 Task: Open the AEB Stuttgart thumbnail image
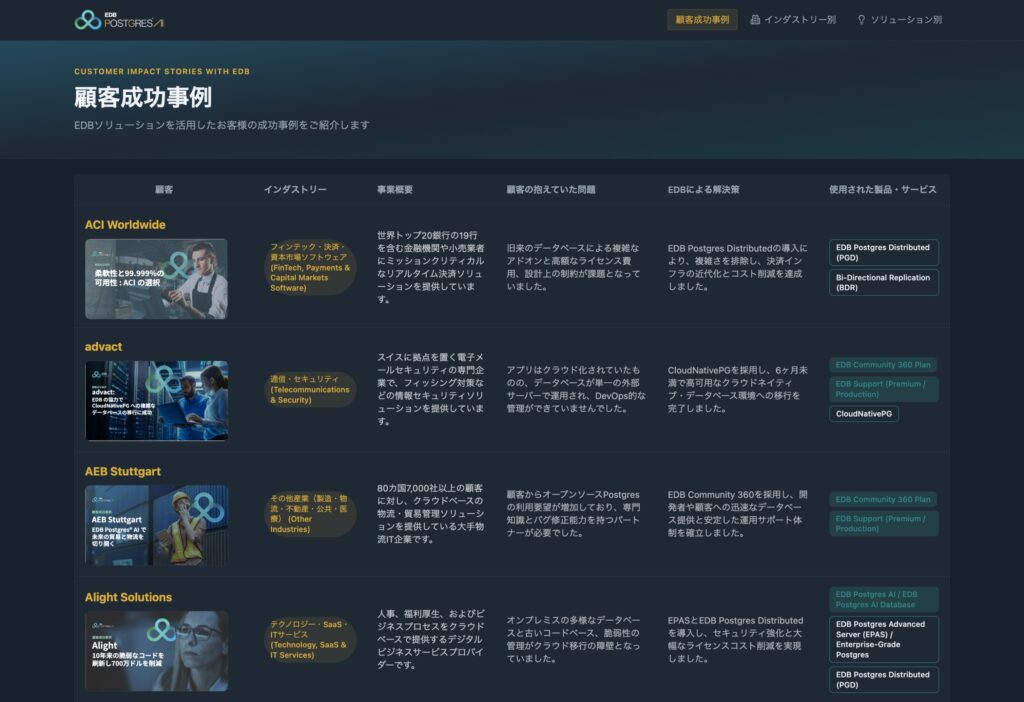point(156,525)
